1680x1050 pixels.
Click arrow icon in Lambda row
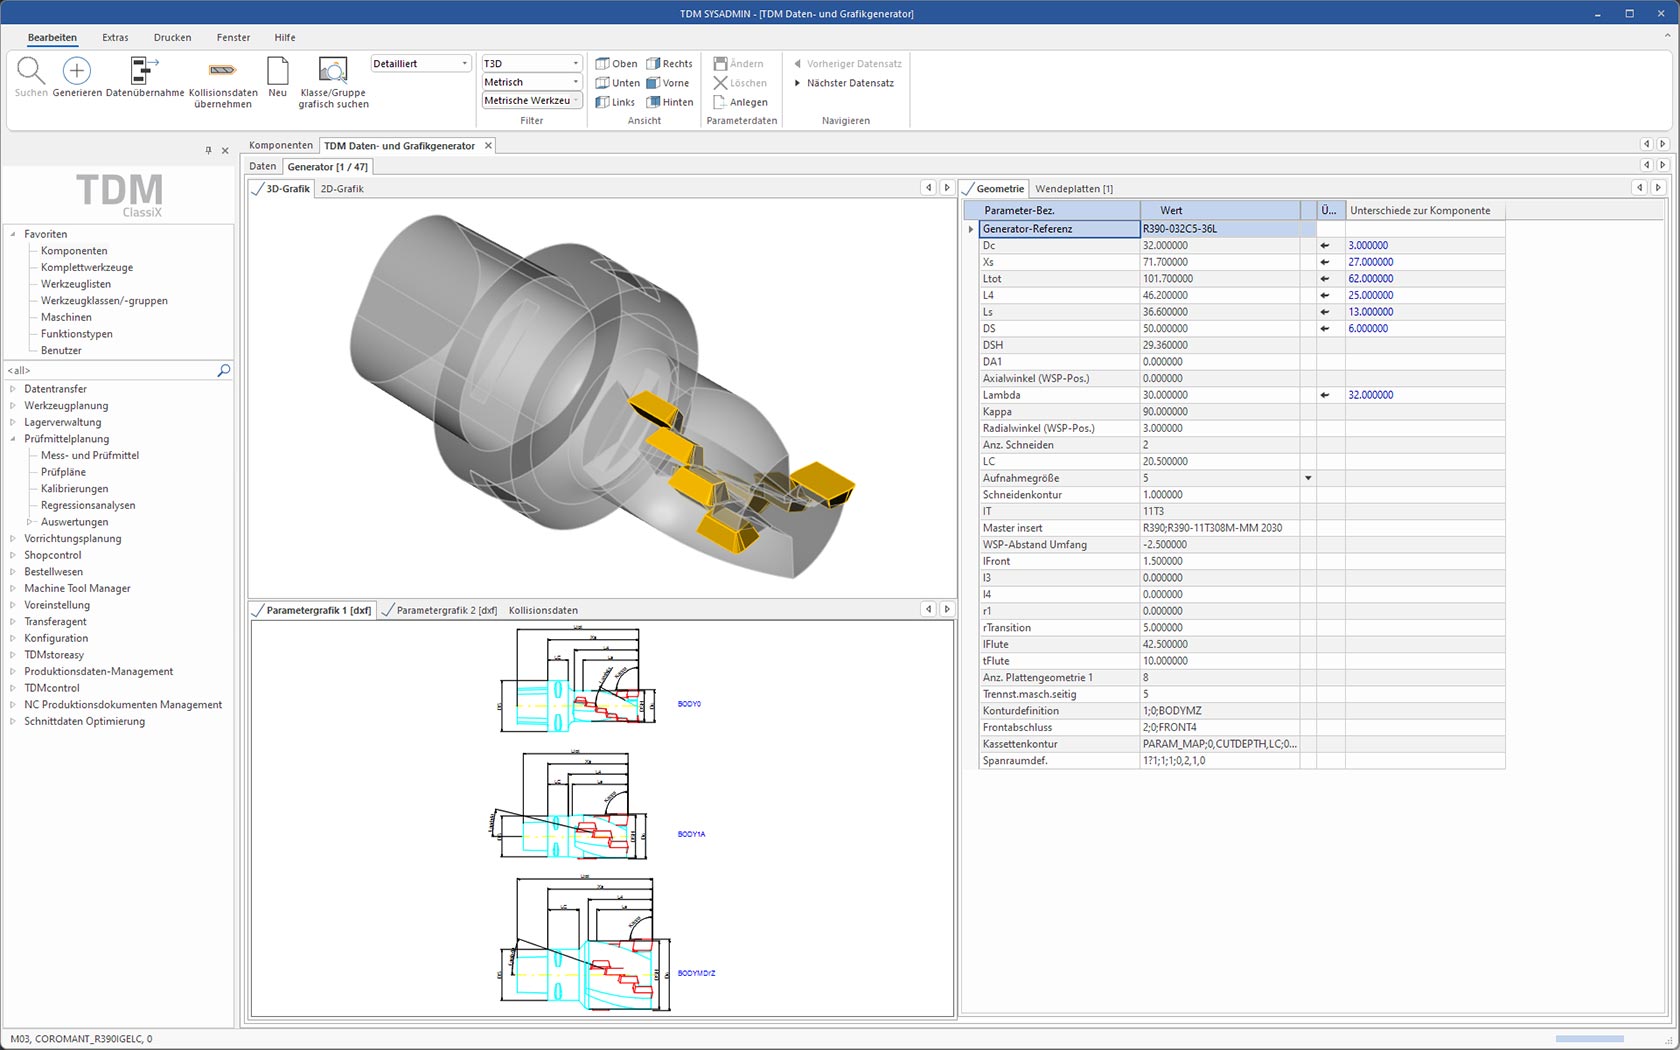point(1325,395)
